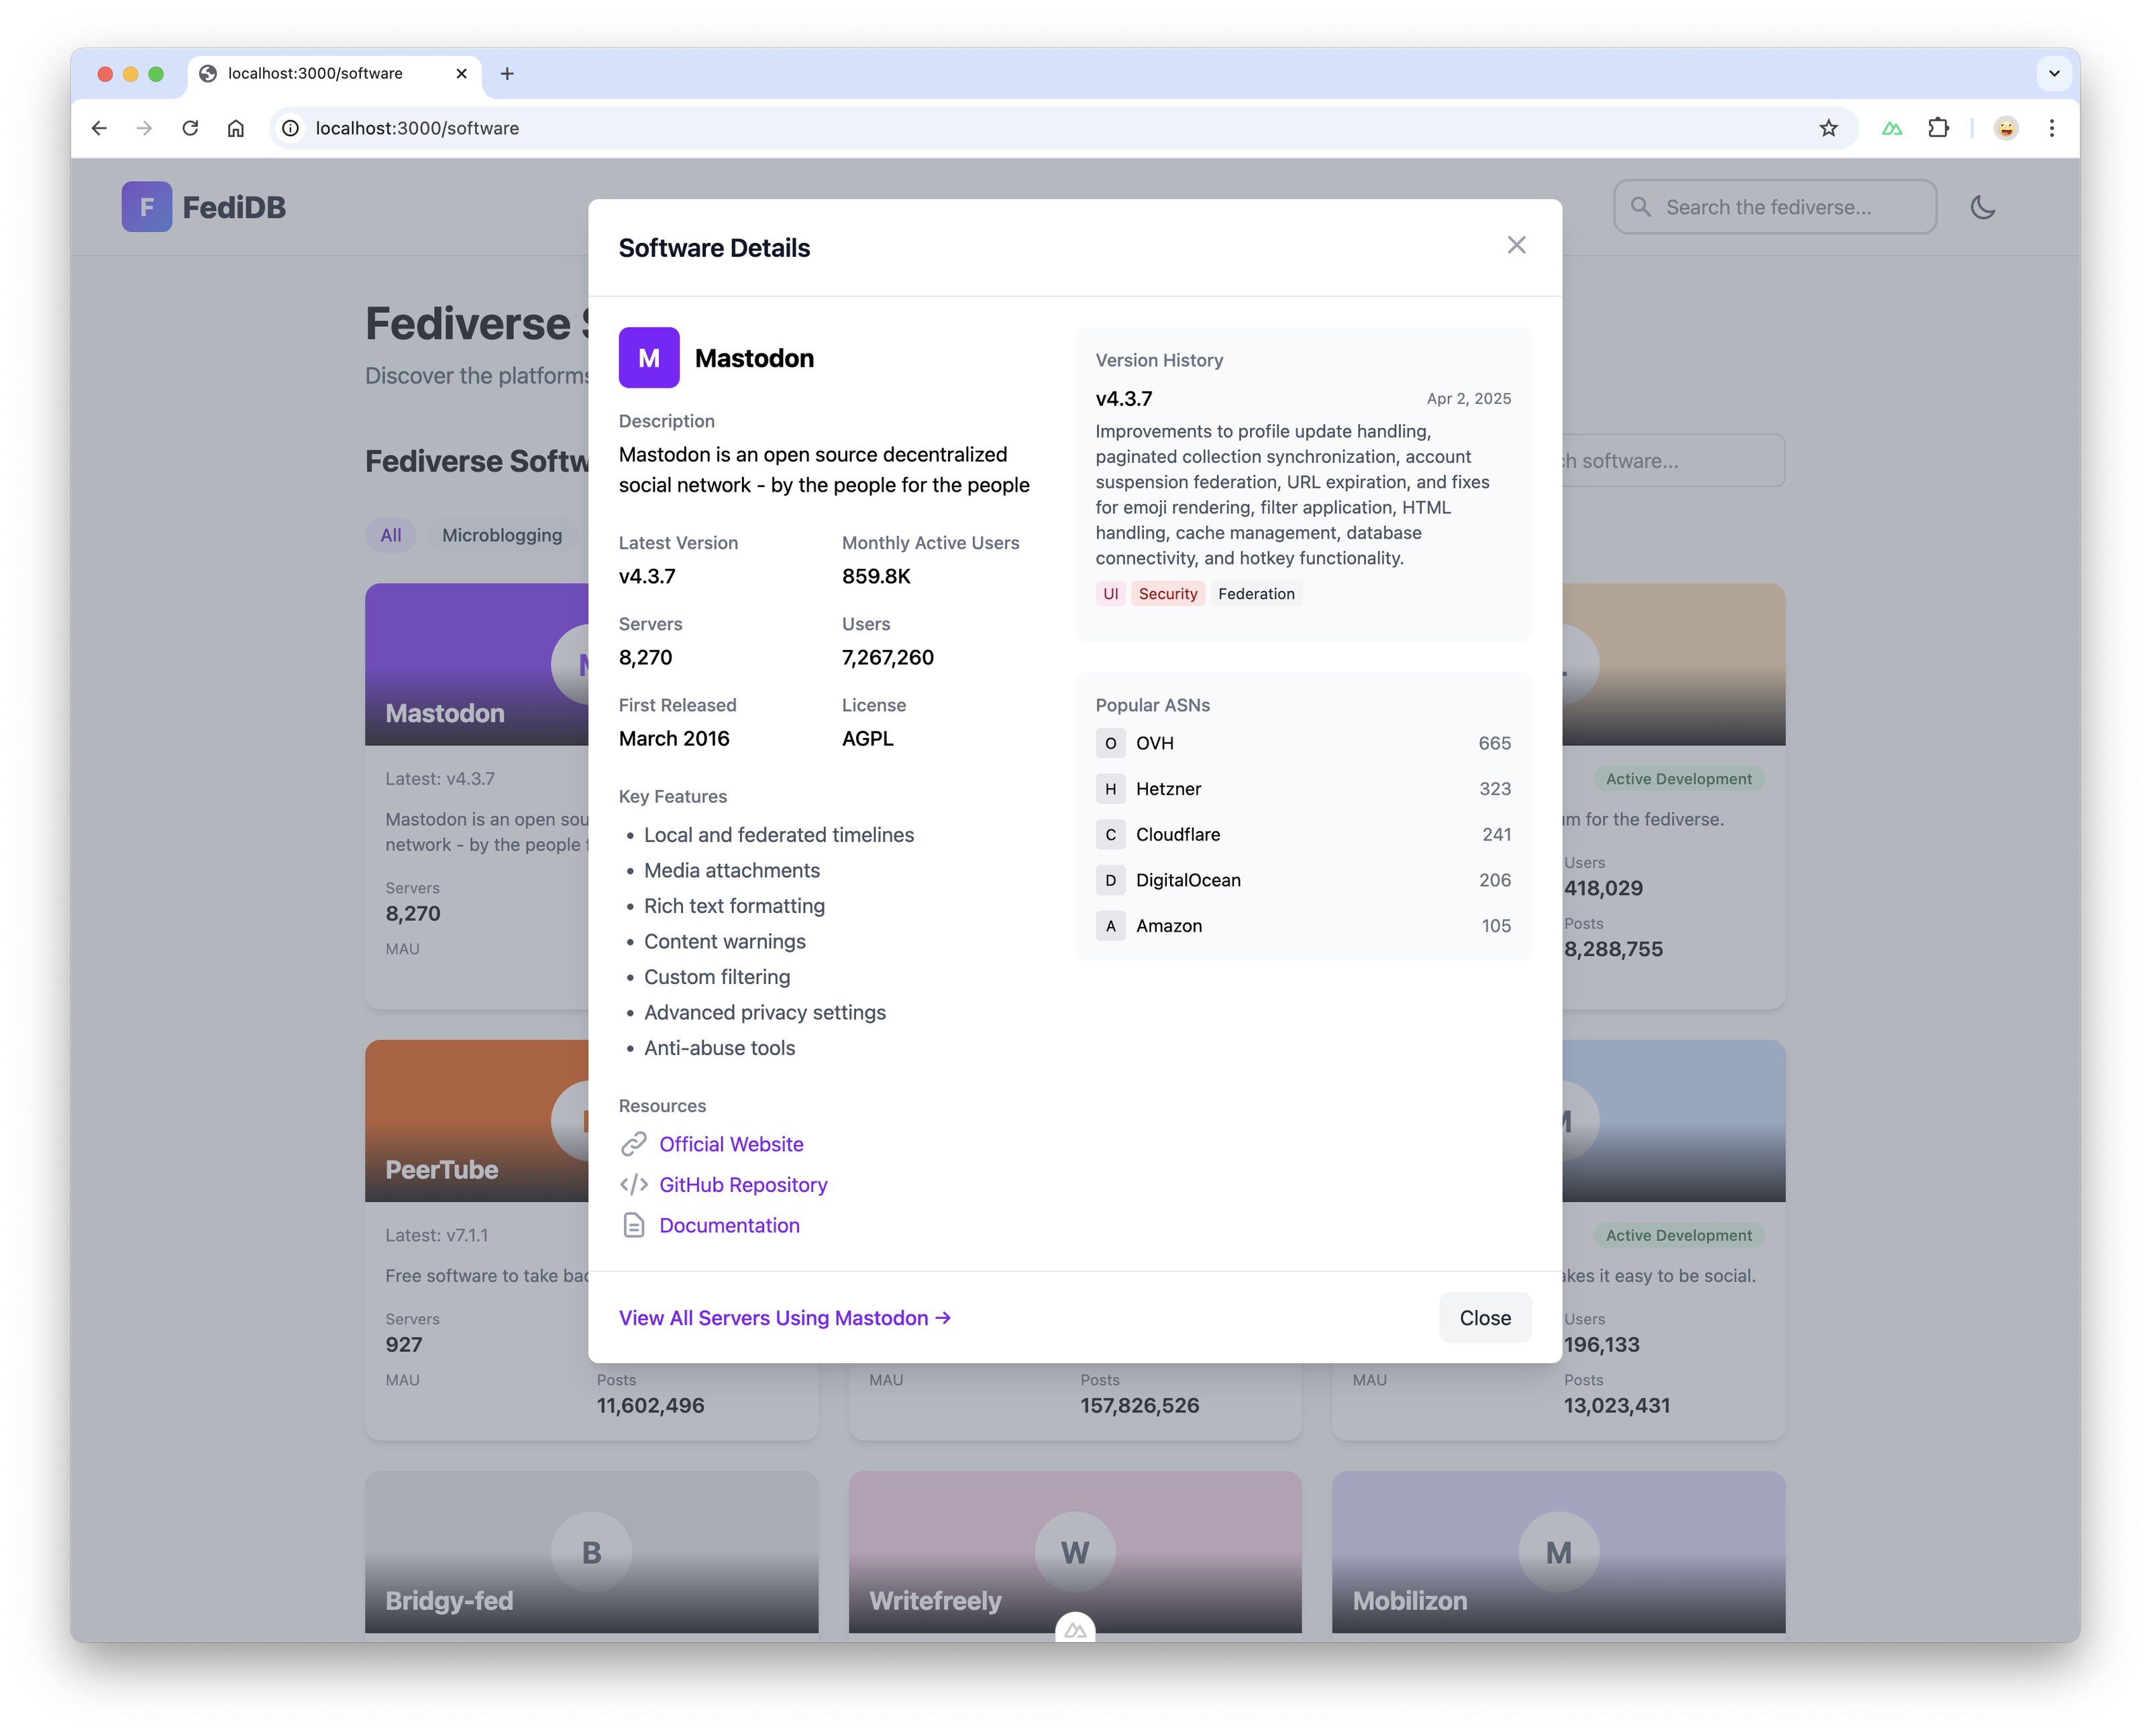Click the 859.8K Monthly Active Users value
The width and height of the screenshot is (2151, 1736).
pyautogui.click(x=876, y=576)
